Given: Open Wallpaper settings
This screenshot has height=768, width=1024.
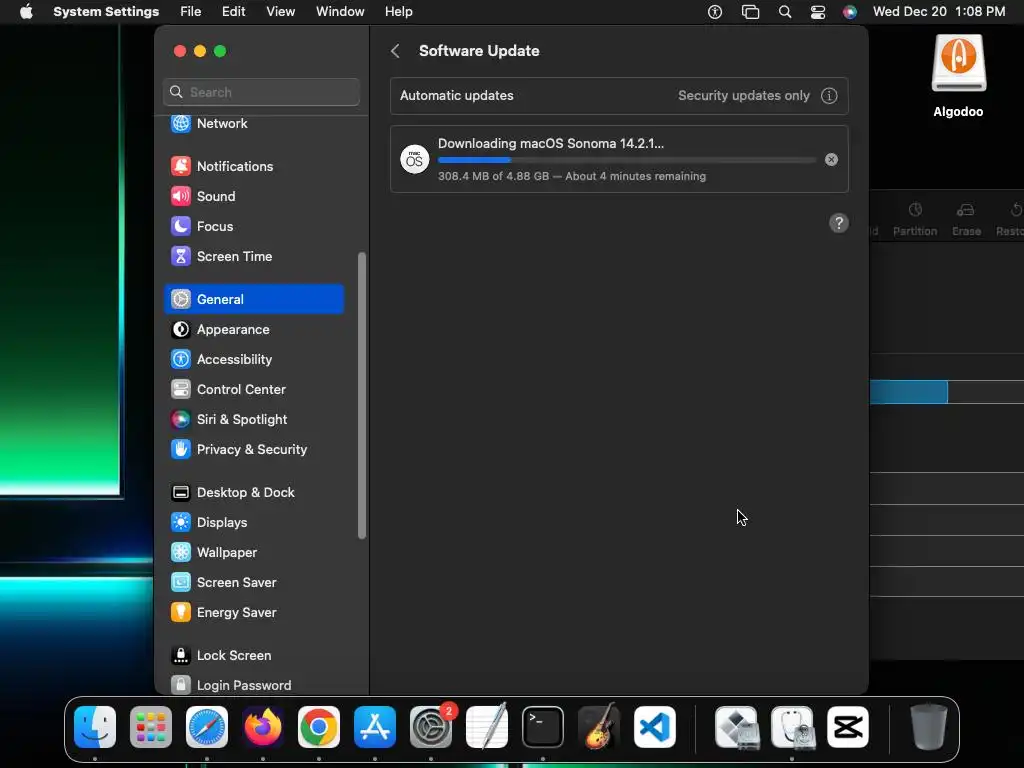Looking at the screenshot, I should (254, 553).
